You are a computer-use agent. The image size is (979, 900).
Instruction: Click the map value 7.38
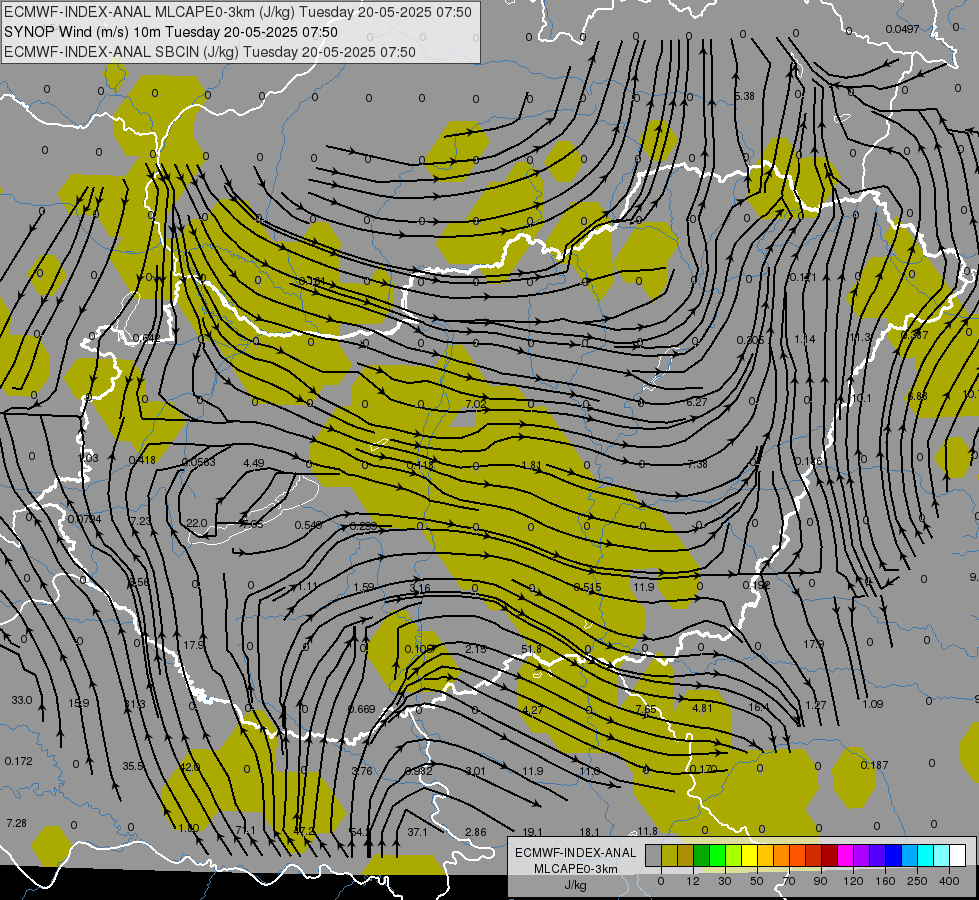[697, 464]
